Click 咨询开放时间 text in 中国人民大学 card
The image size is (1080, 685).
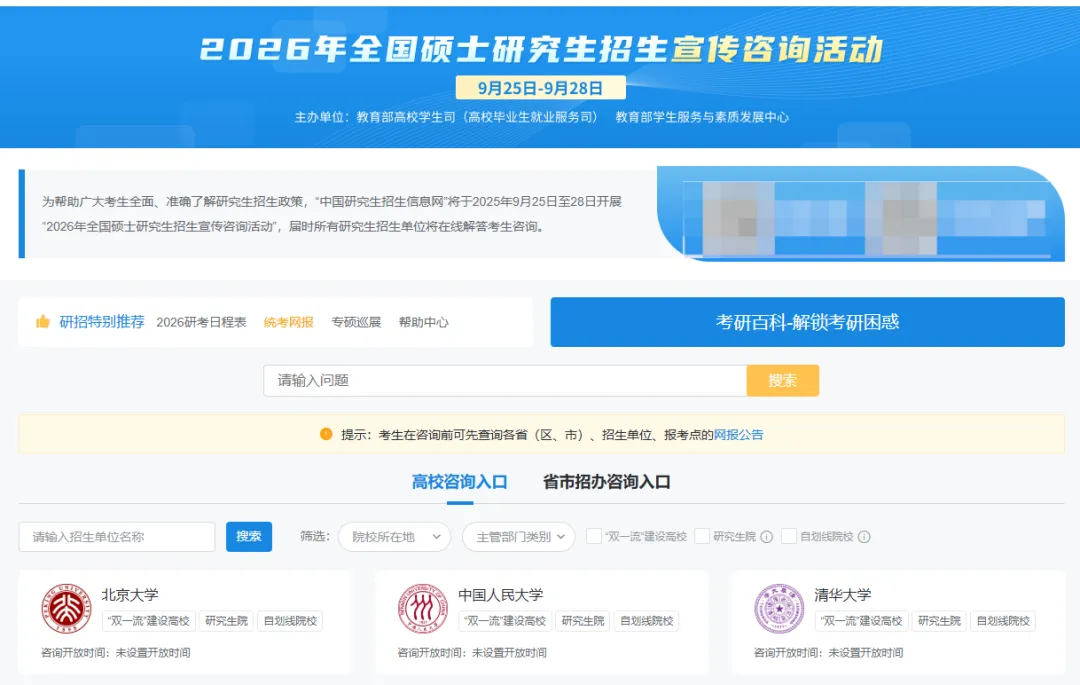(x=472, y=653)
